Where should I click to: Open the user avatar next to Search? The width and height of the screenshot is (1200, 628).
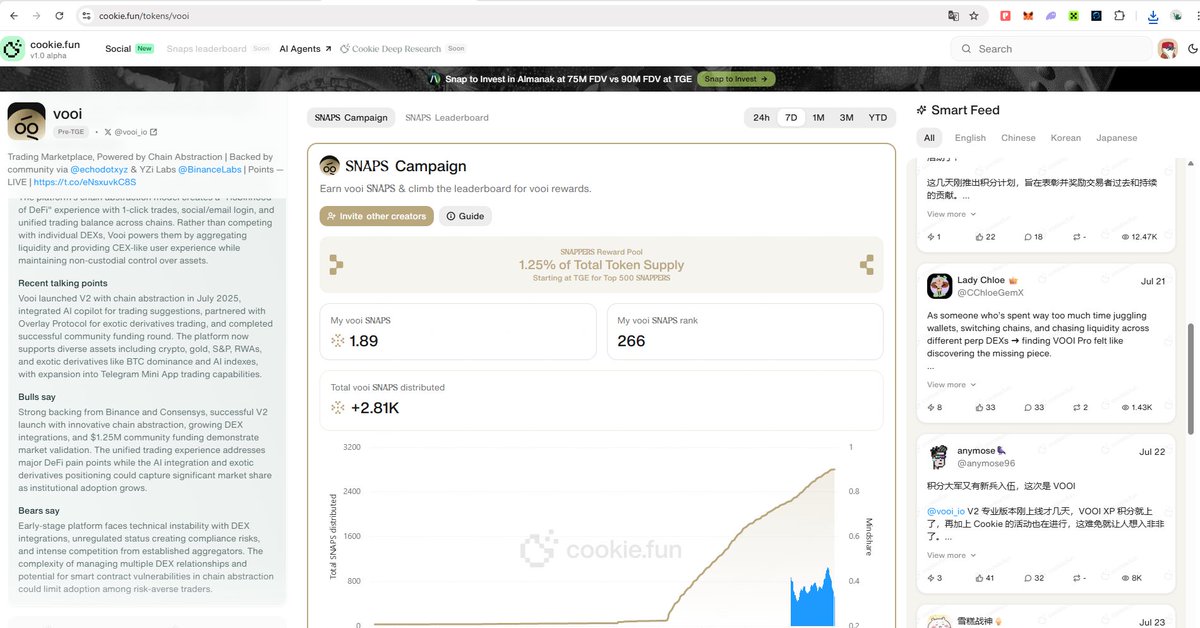point(1167,49)
